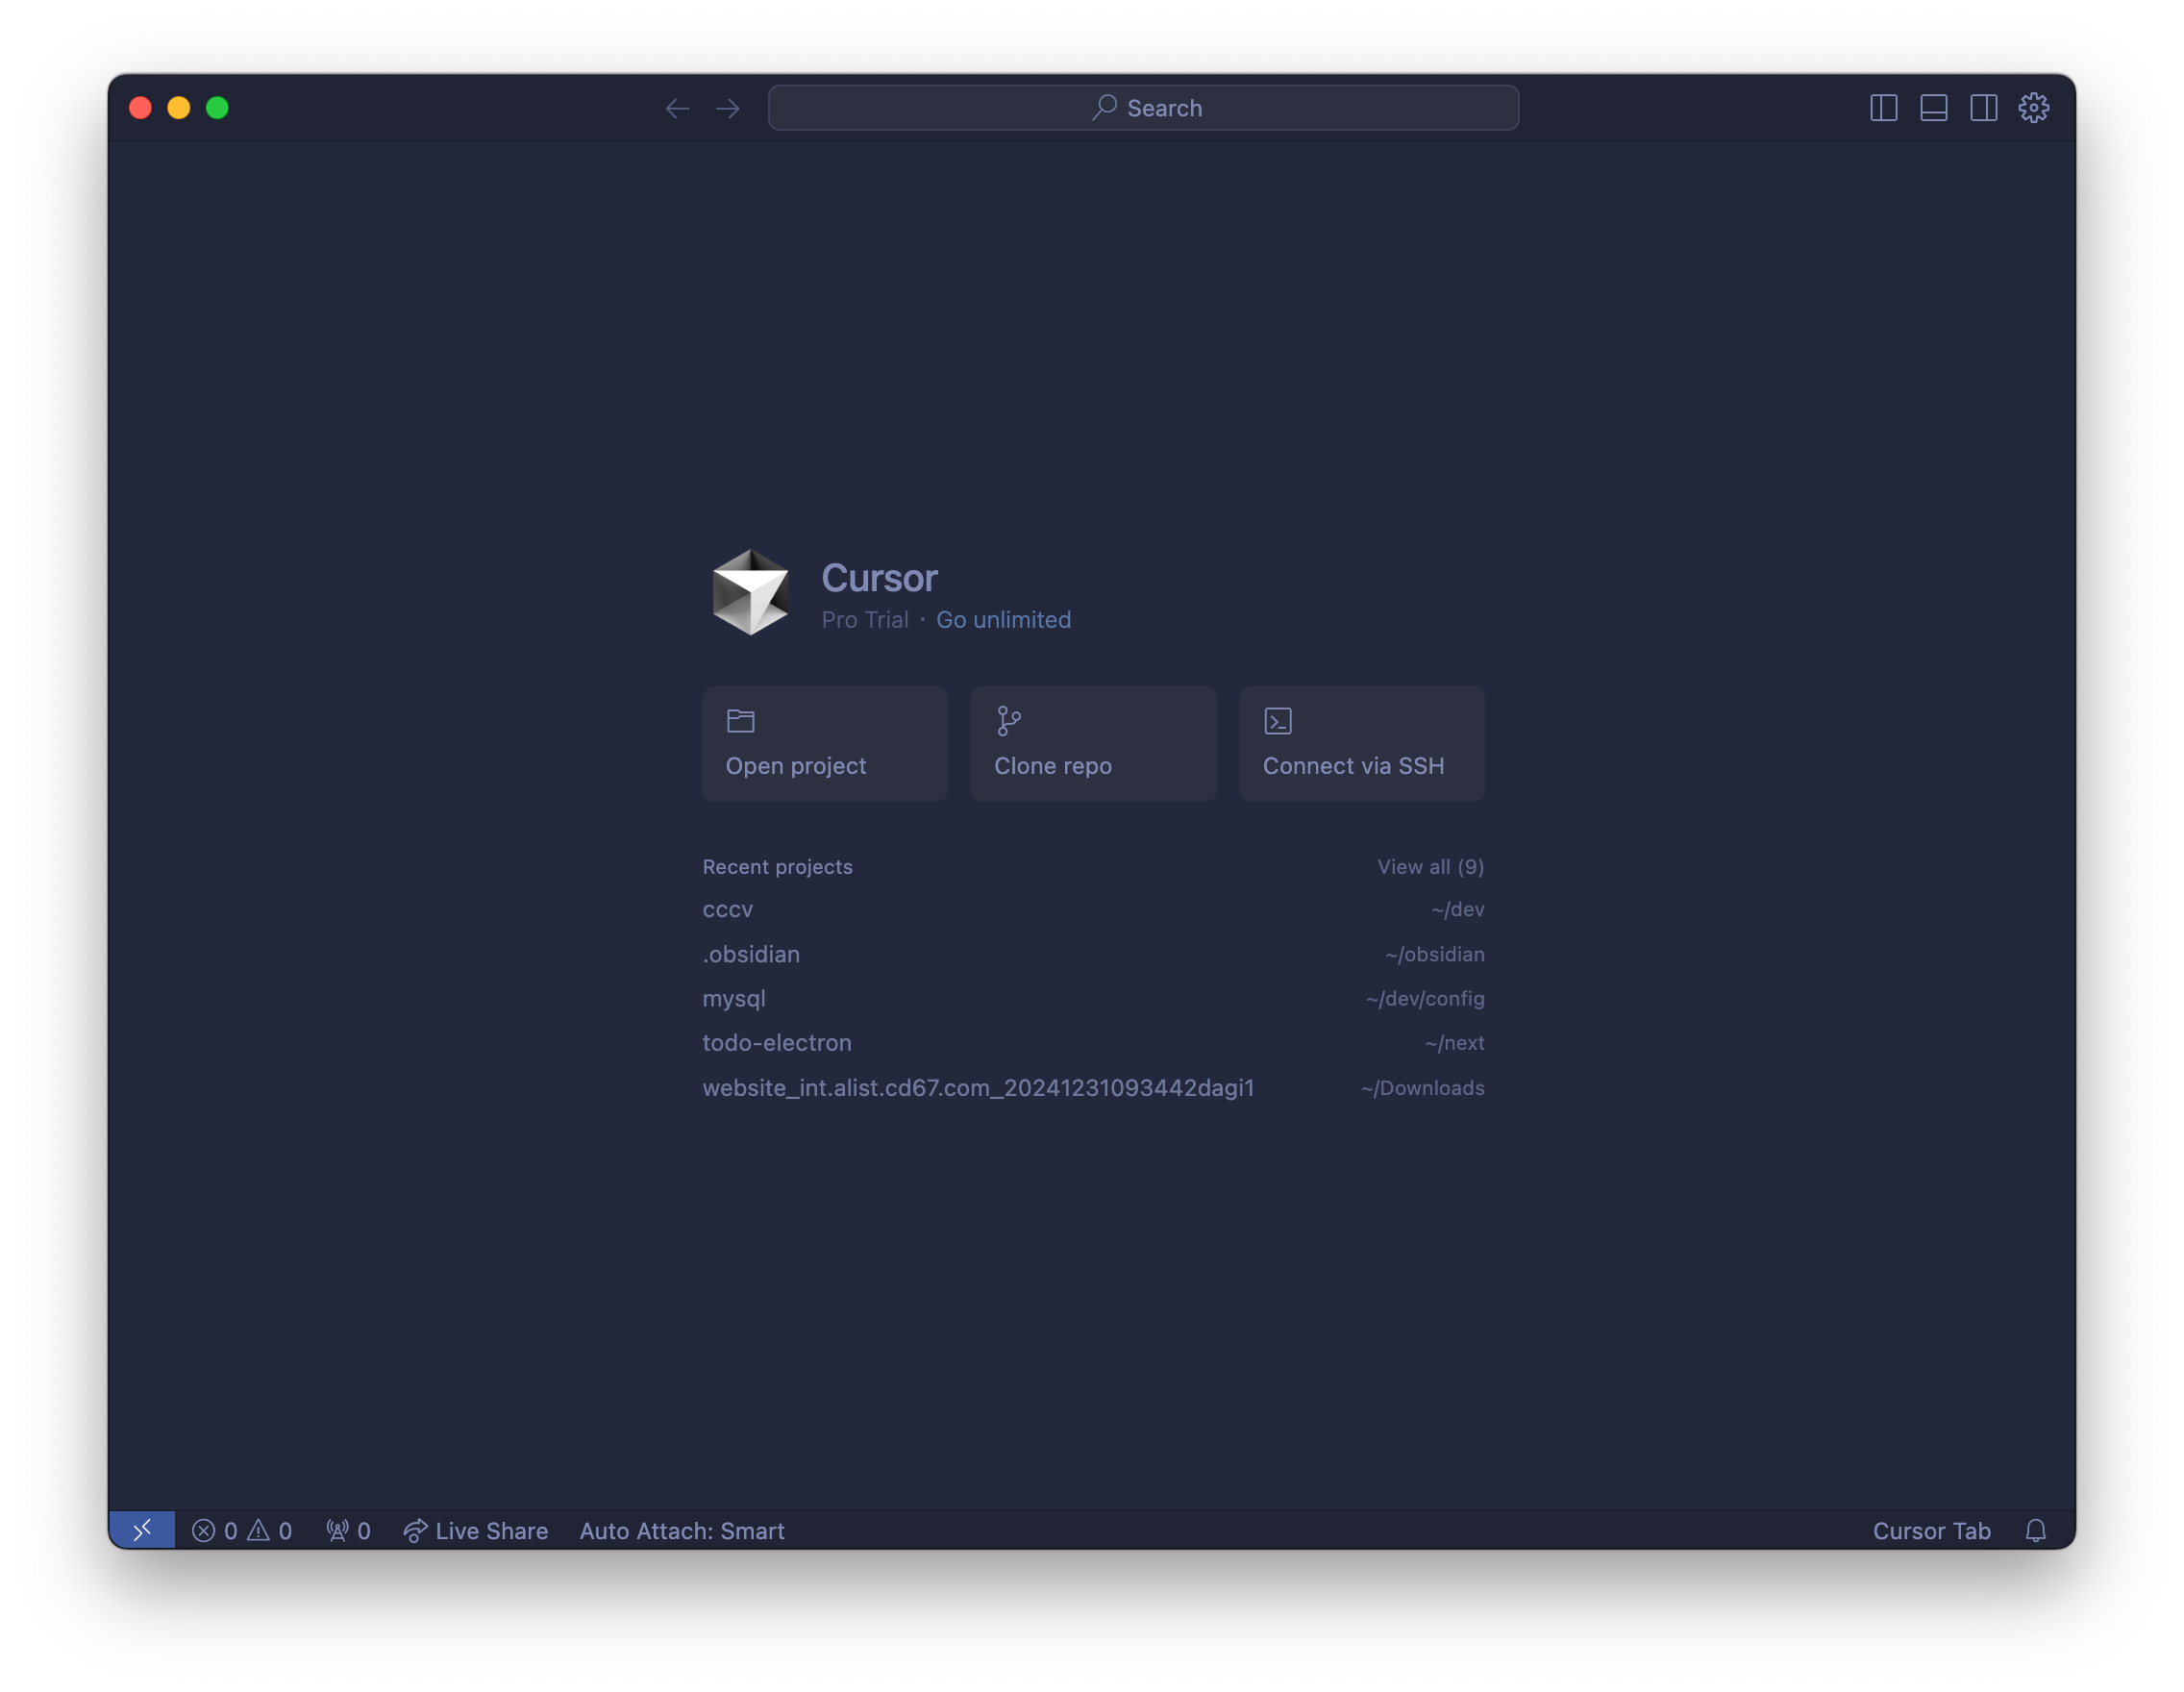Open the notifications bell
This screenshot has width=2184, height=1692.
click(x=2035, y=1531)
